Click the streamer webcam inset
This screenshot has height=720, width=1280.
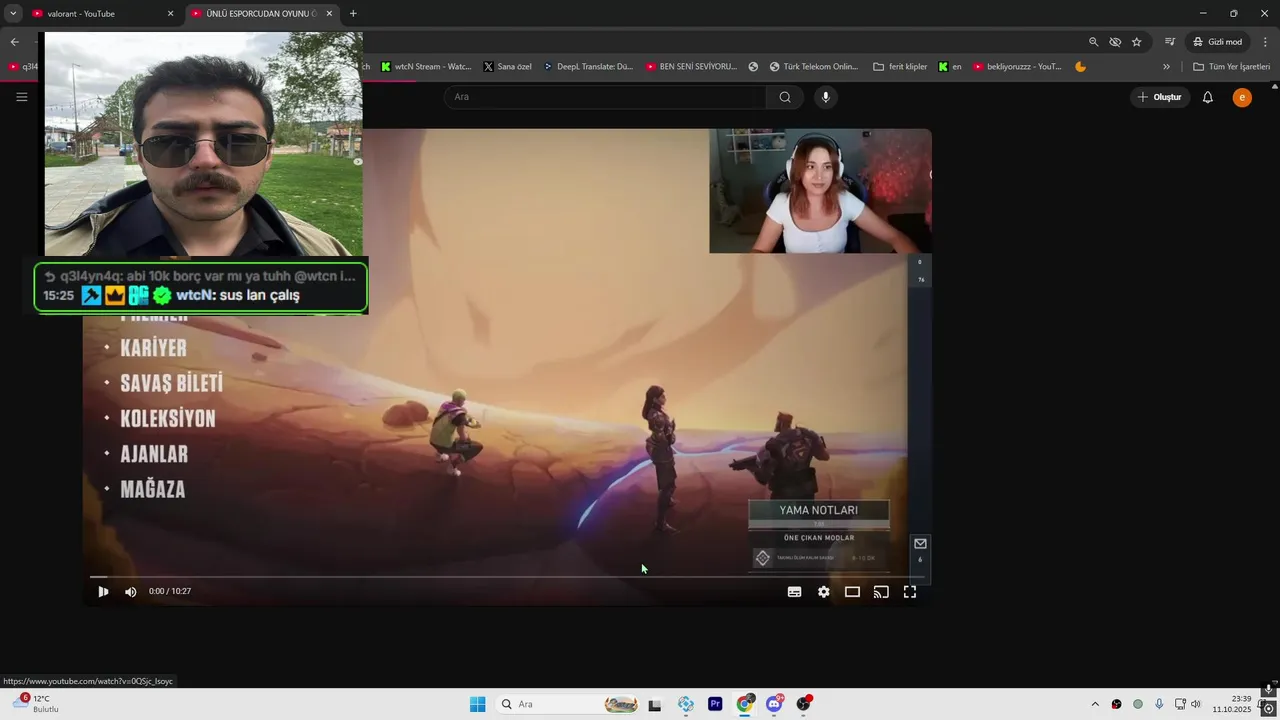(820, 191)
